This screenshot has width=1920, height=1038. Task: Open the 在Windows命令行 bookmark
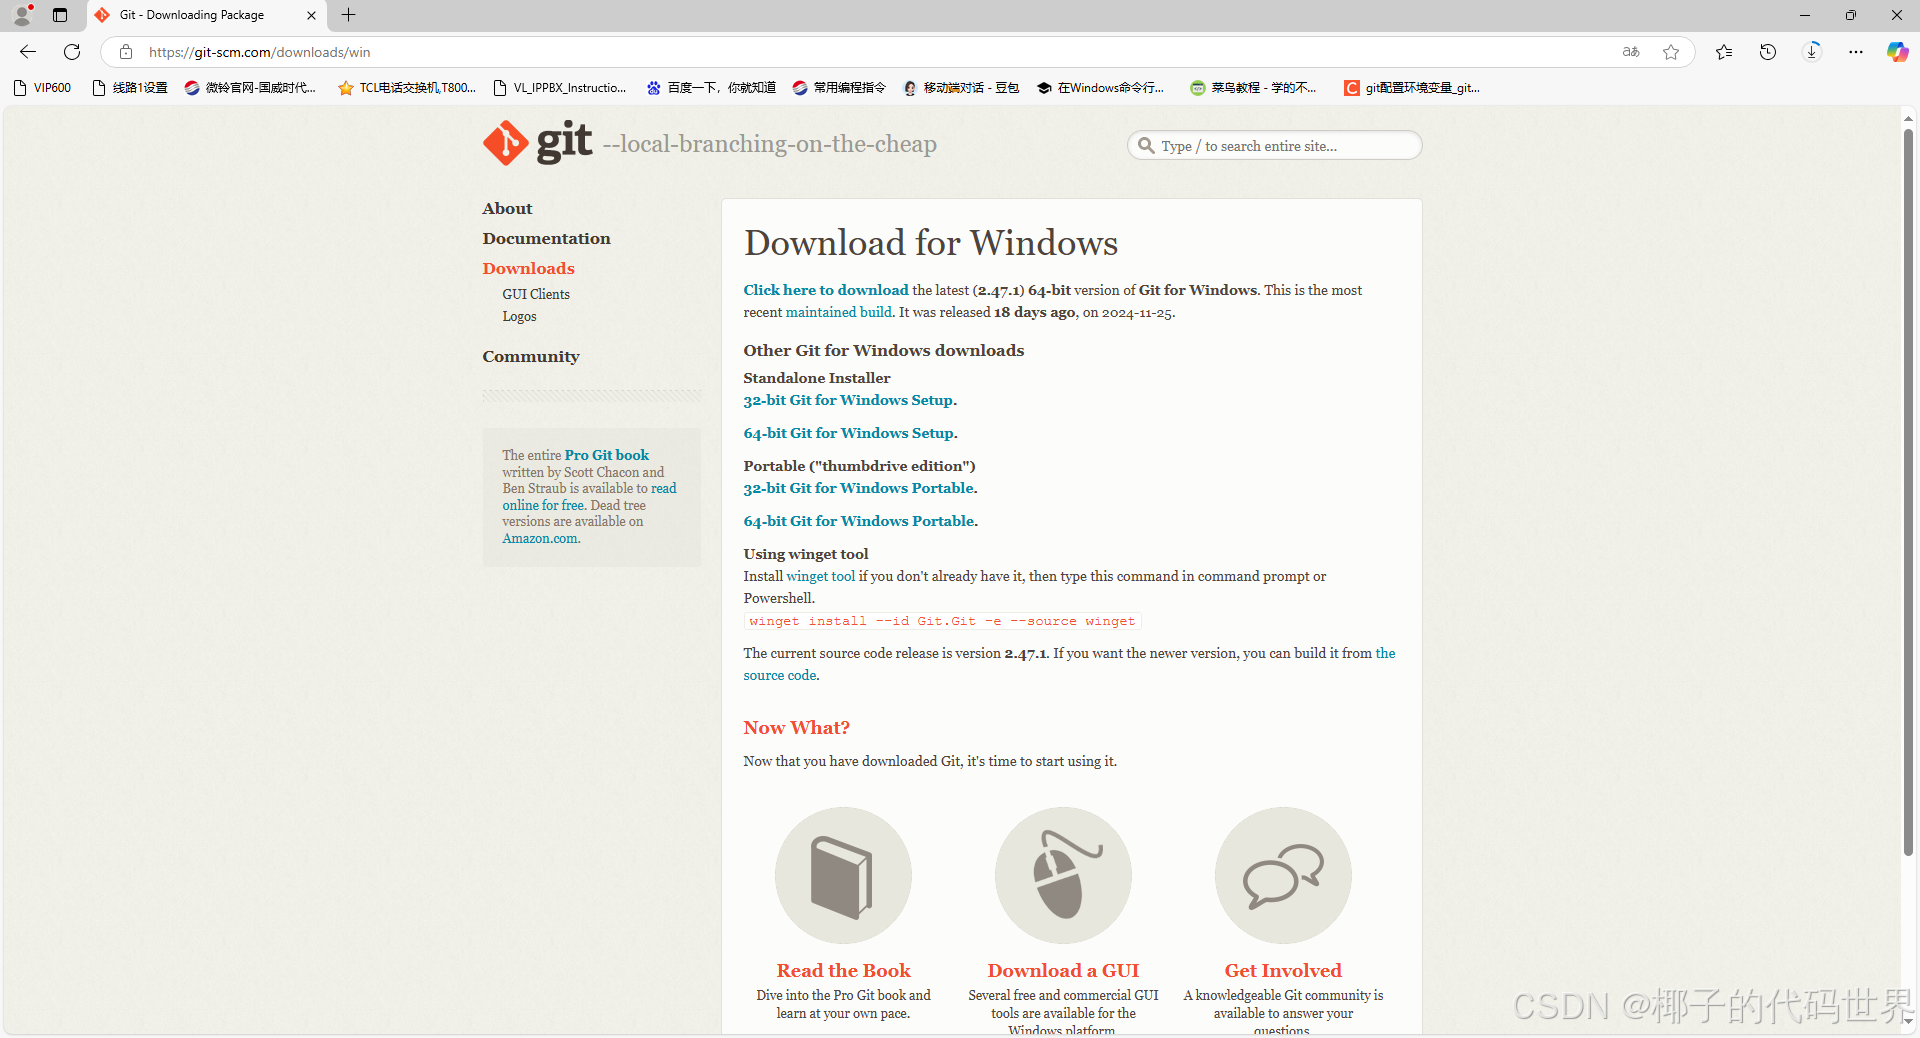pos(1100,88)
